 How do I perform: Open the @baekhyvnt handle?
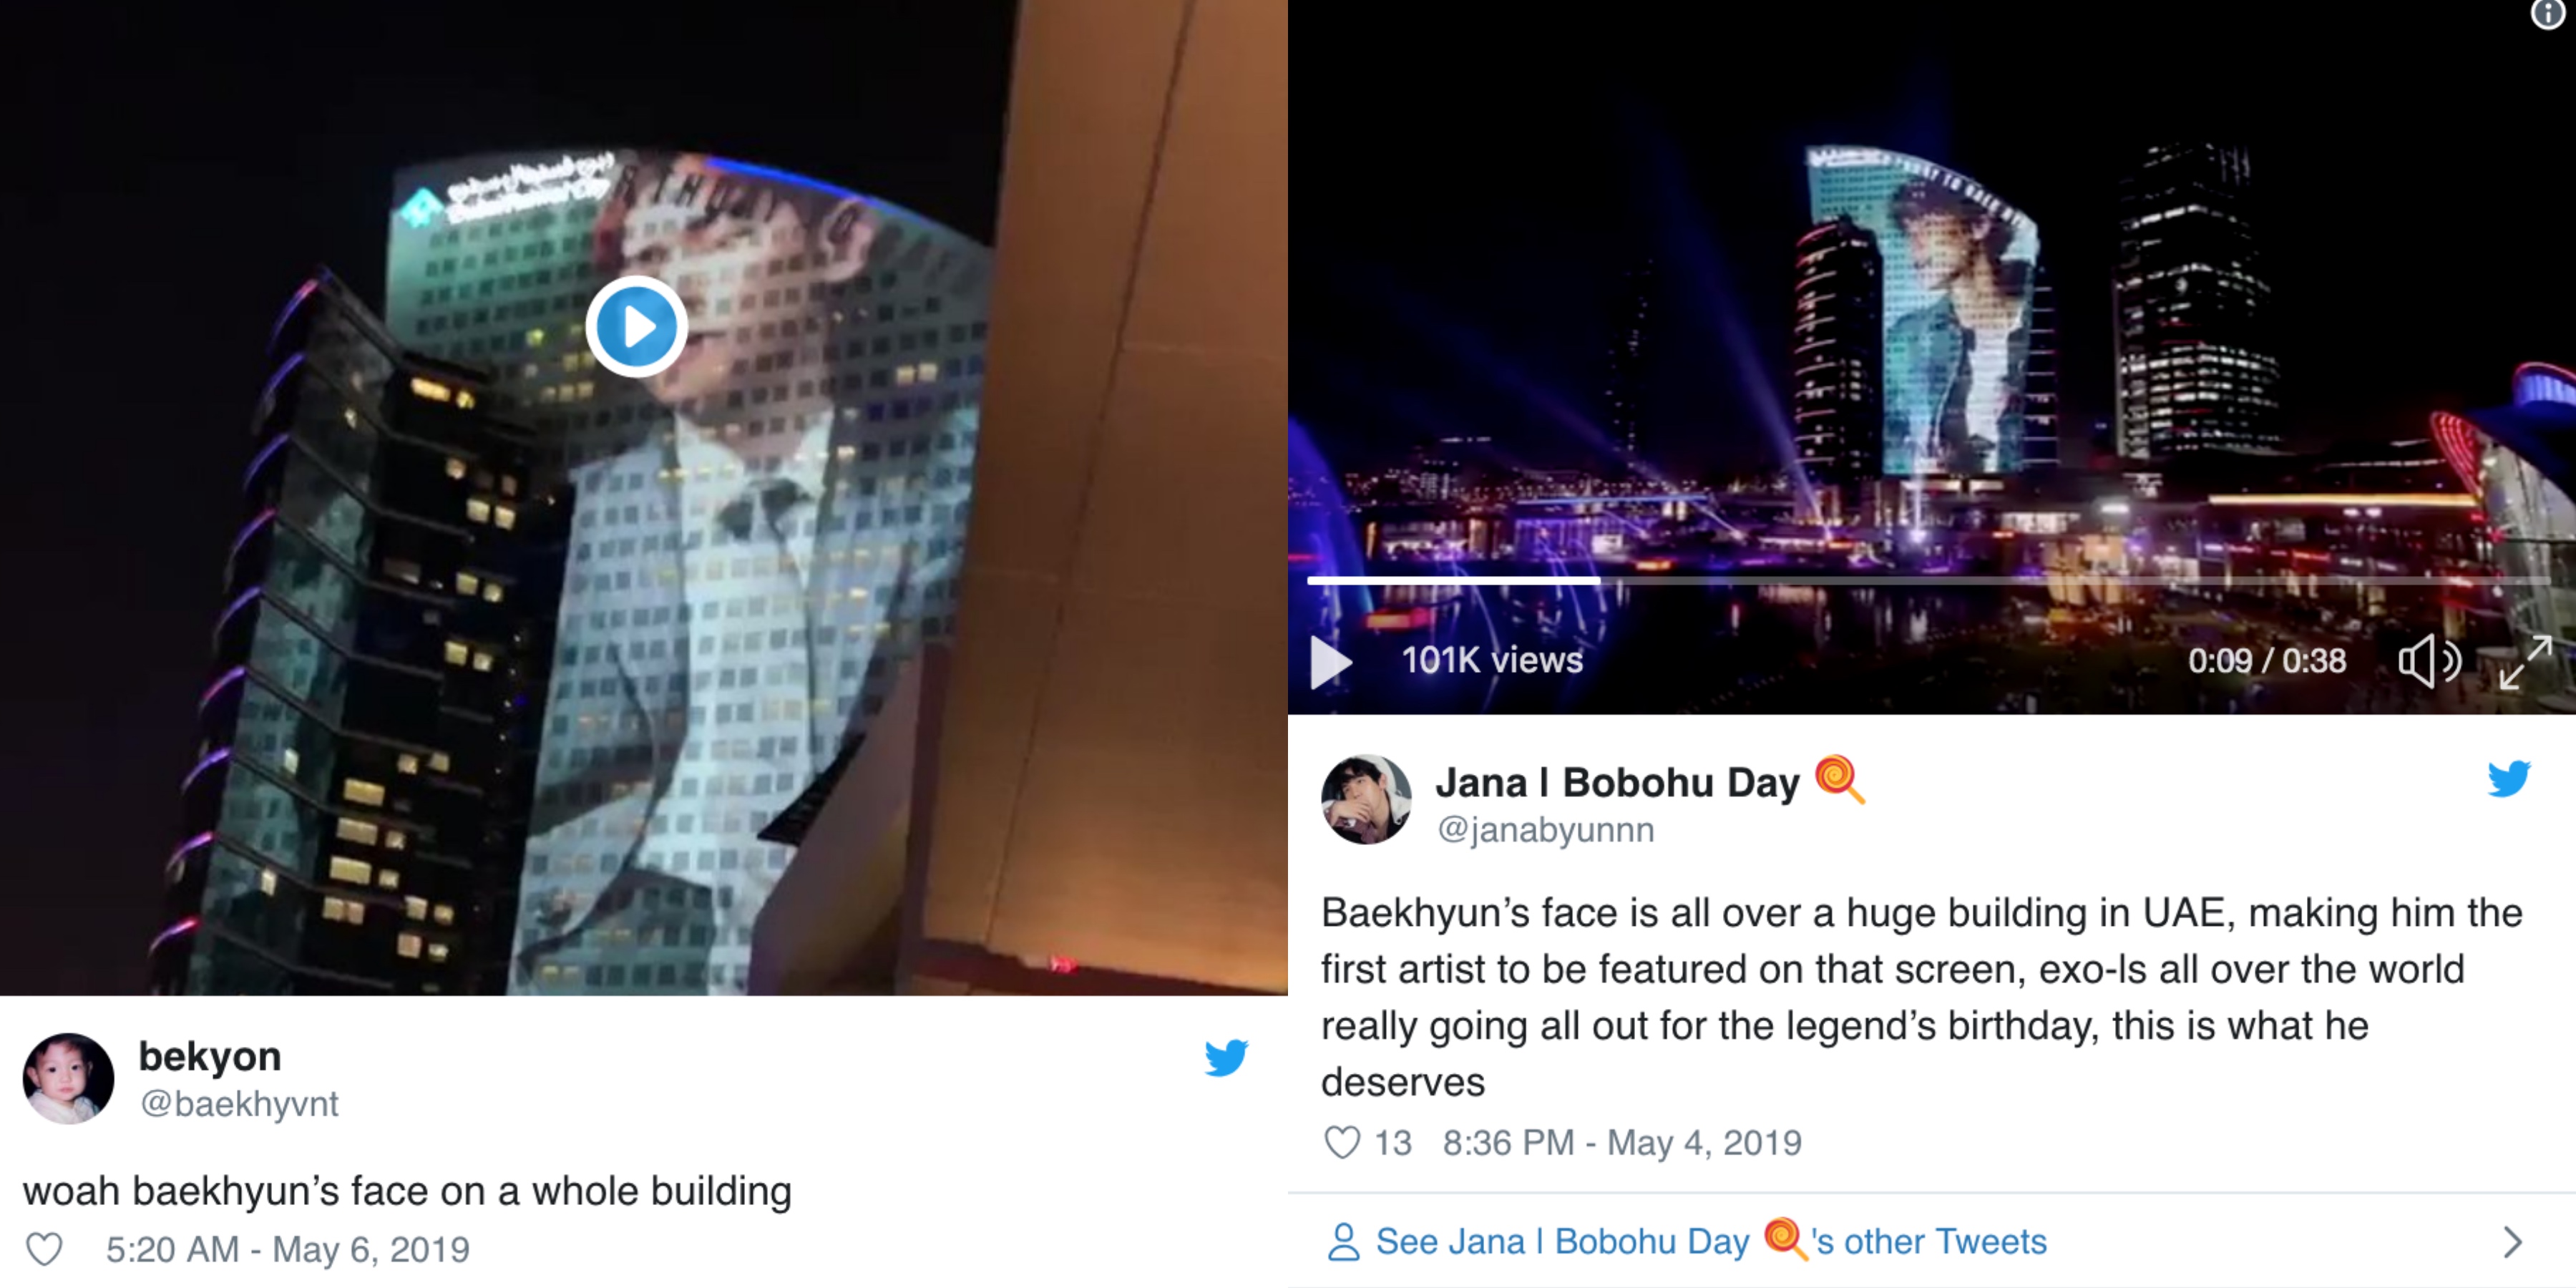(239, 1103)
